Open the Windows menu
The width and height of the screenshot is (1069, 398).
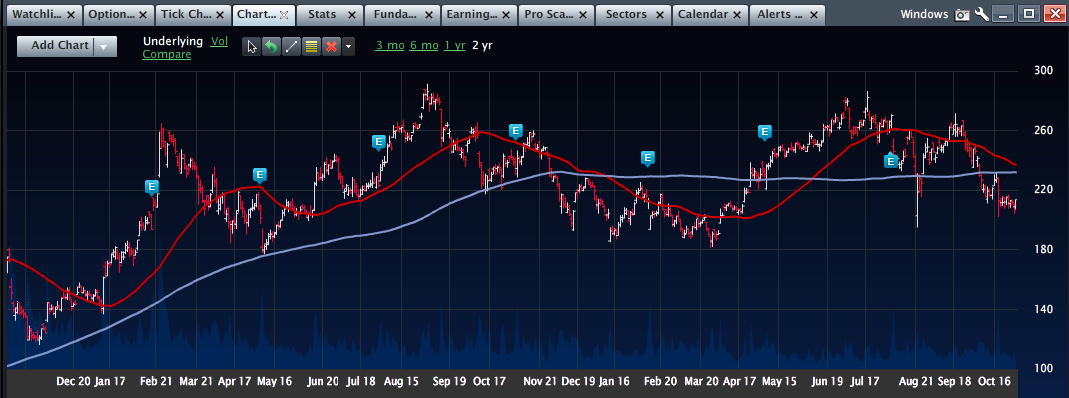click(924, 14)
